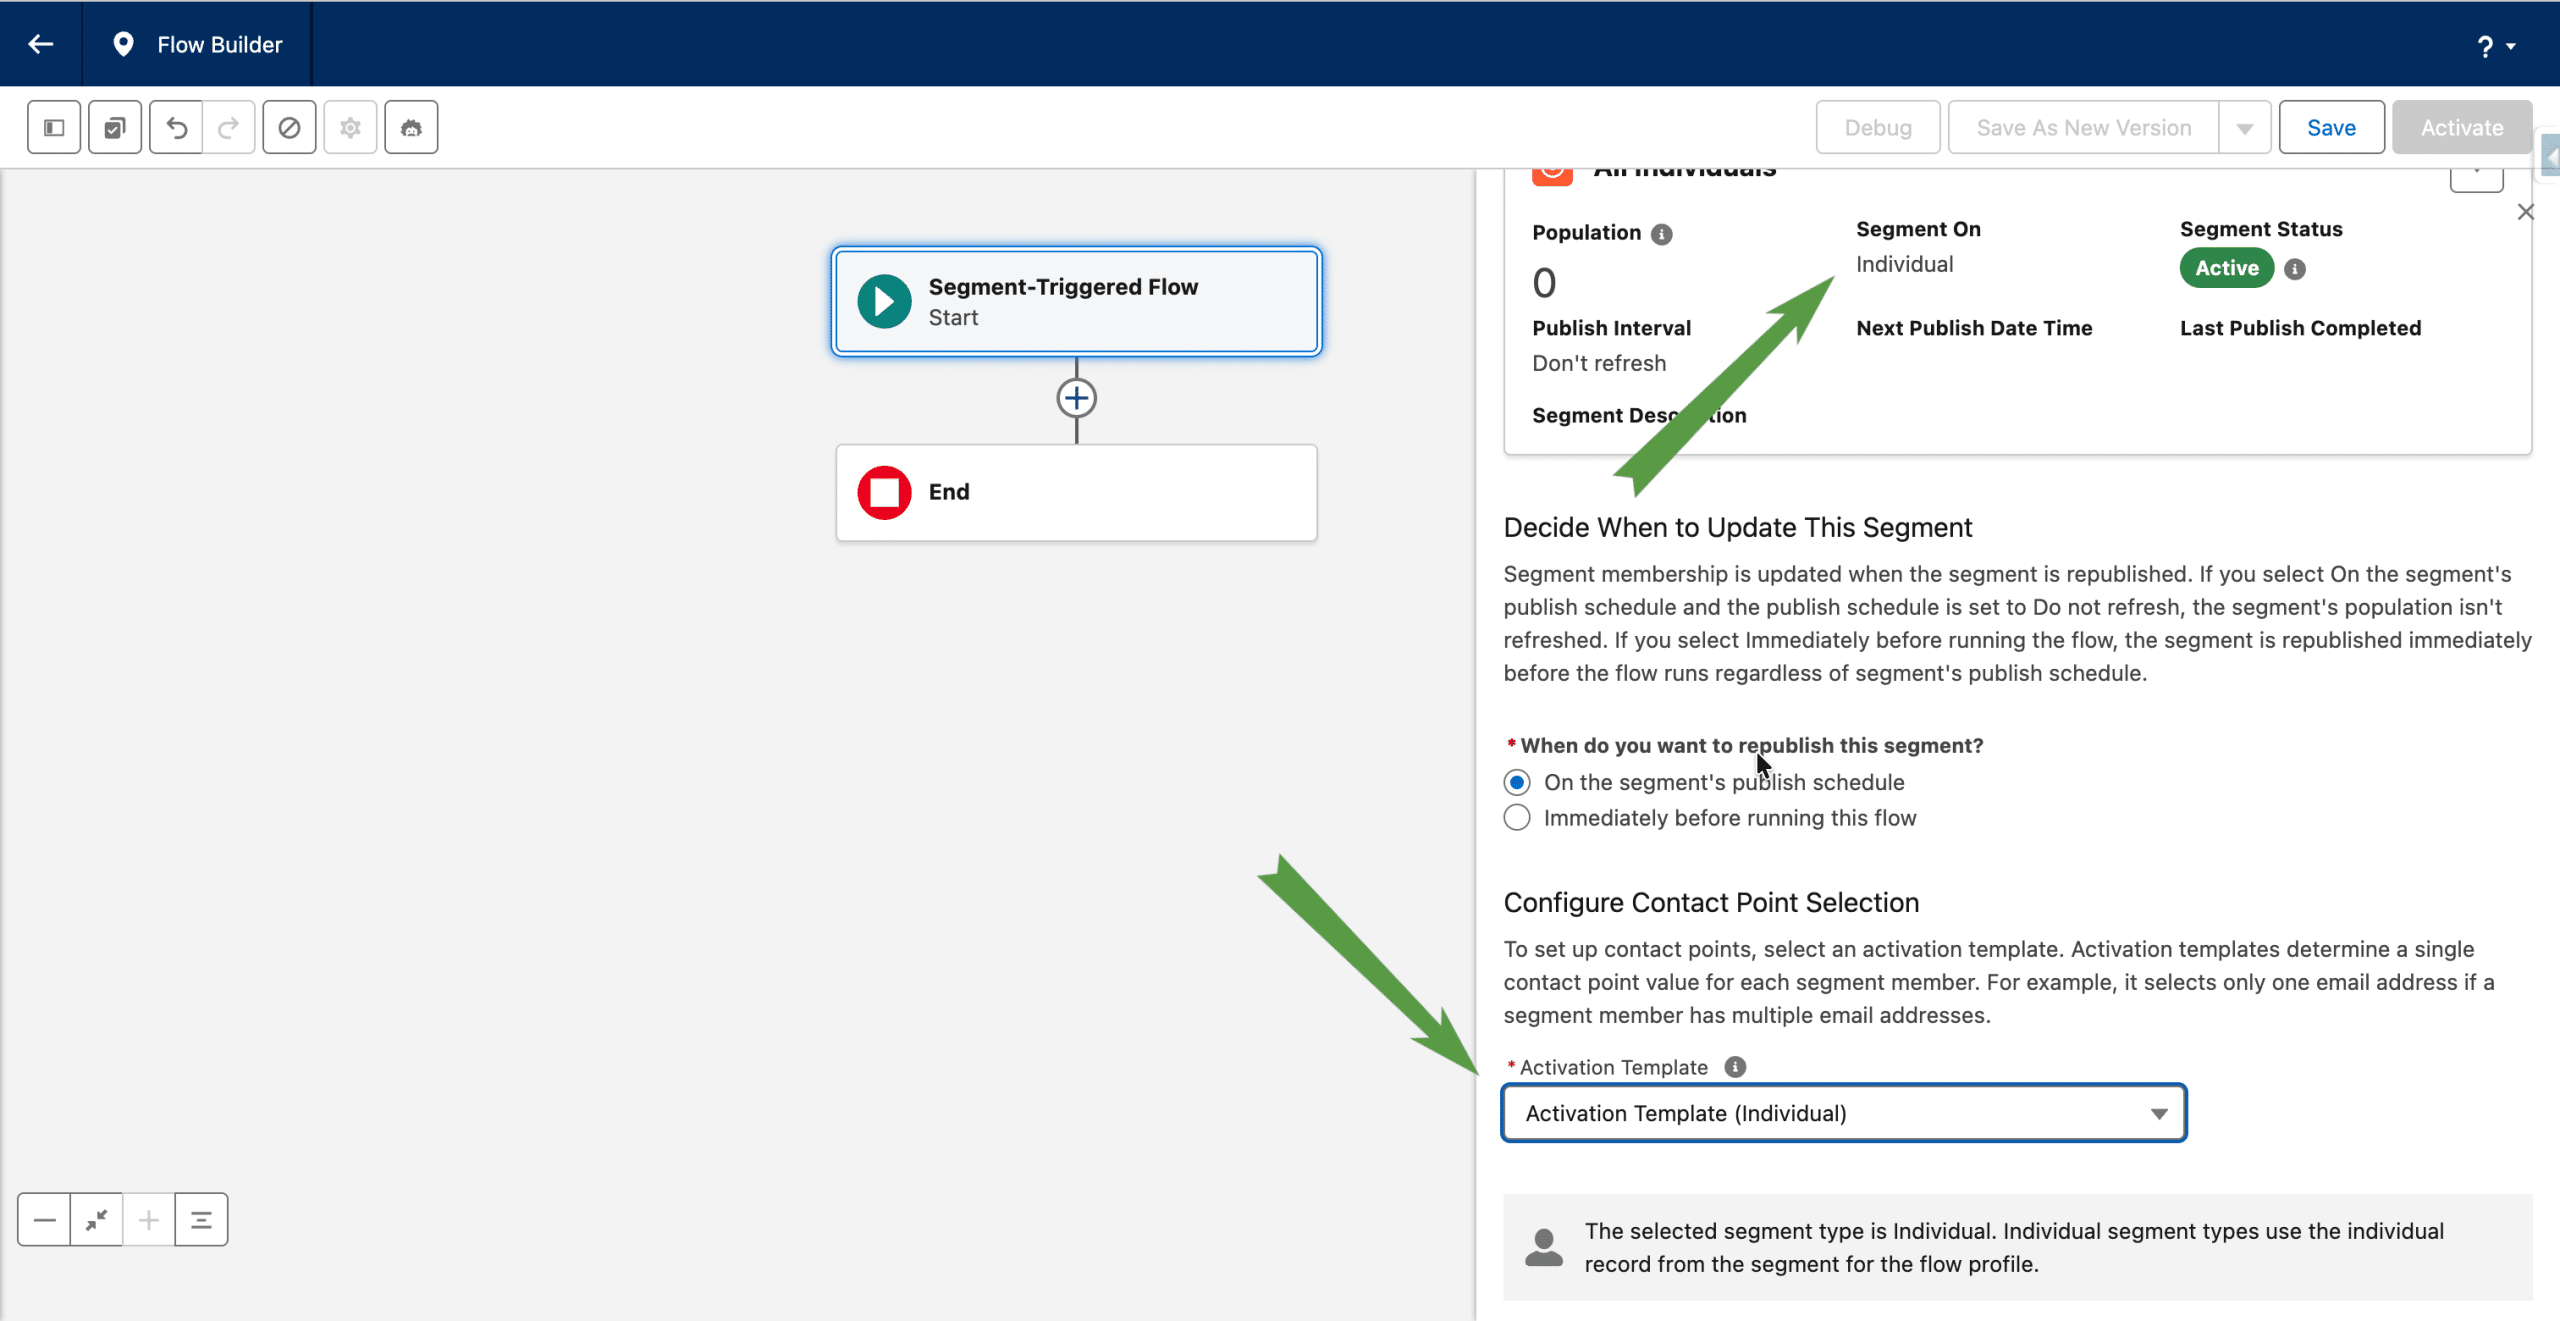Select On the segment's publish schedule
Image resolution: width=2560 pixels, height=1321 pixels.
1517,782
